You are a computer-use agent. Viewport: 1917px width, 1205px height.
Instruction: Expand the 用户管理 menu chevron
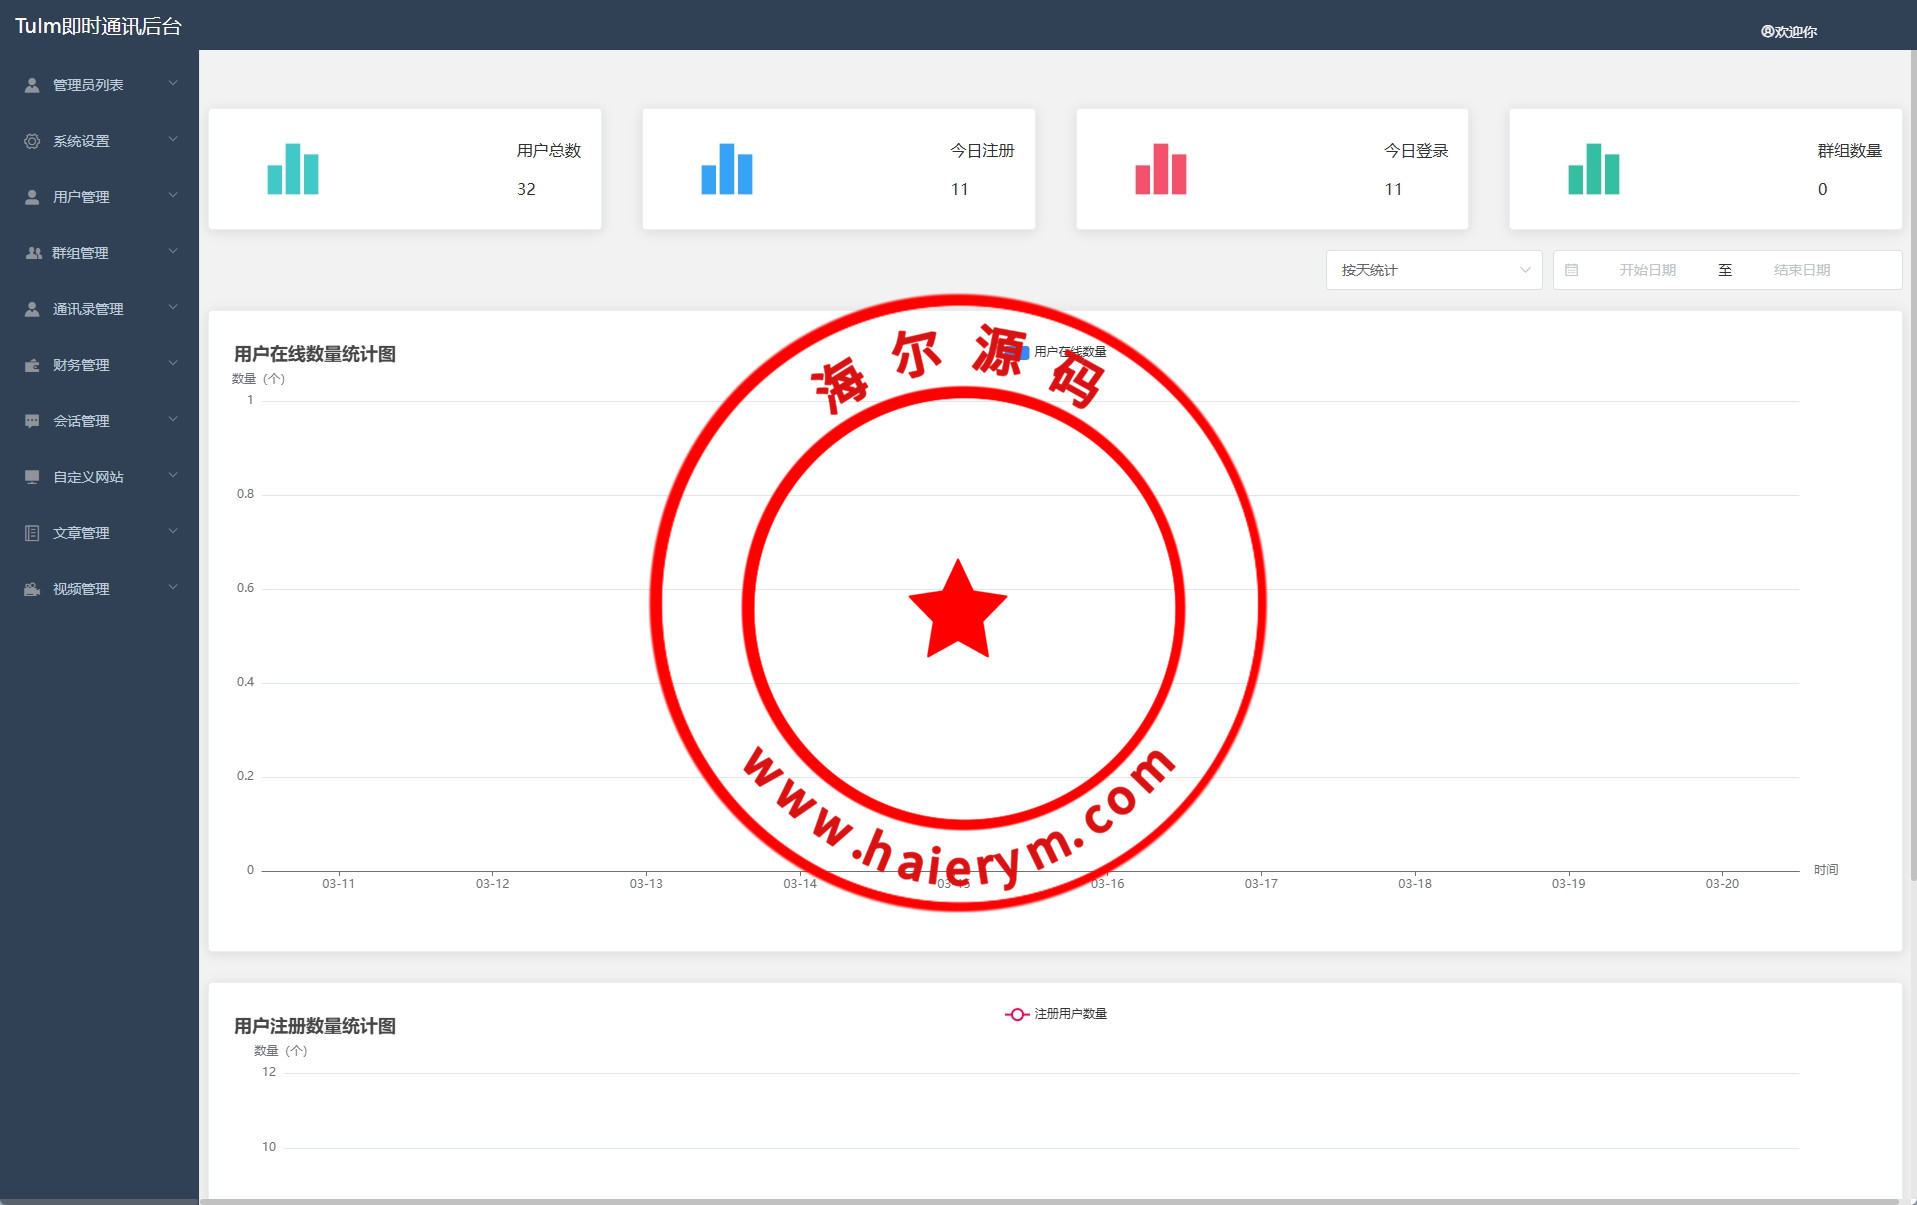[x=173, y=196]
